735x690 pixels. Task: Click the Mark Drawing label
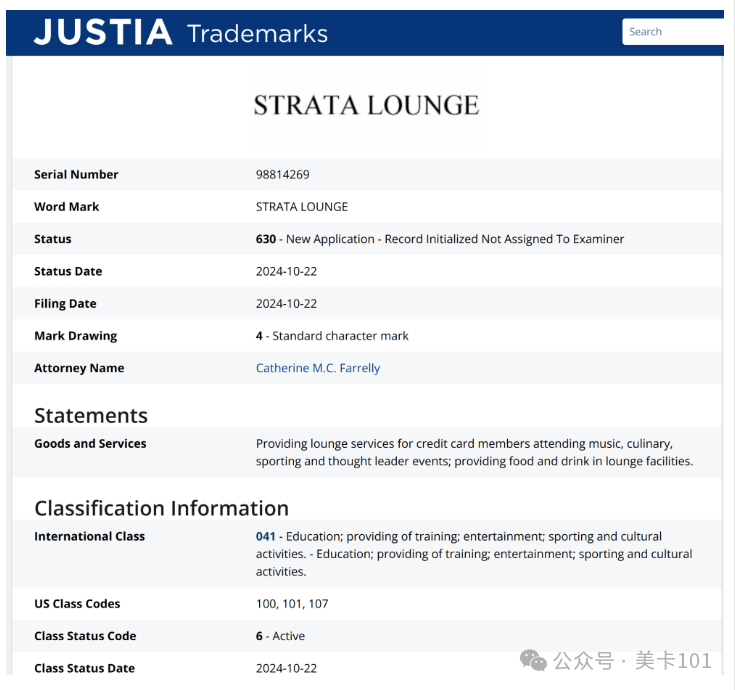pyautogui.click(x=76, y=336)
